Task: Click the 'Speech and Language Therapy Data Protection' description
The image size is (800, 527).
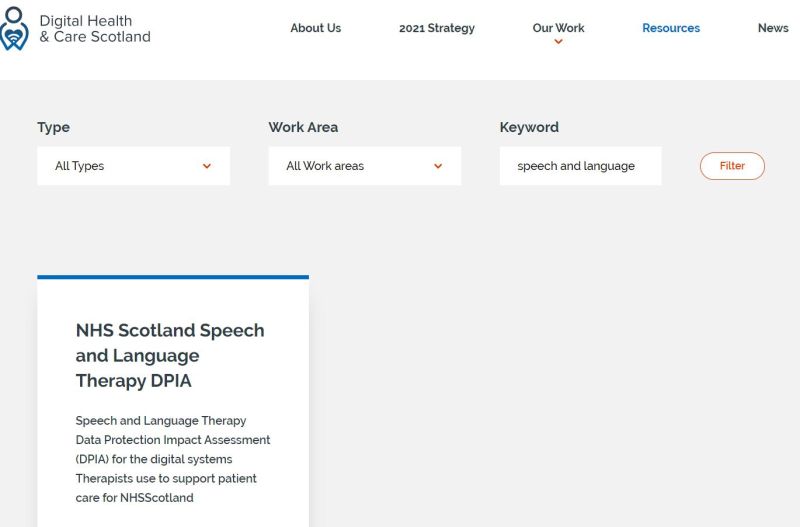Action: pos(173,459)
